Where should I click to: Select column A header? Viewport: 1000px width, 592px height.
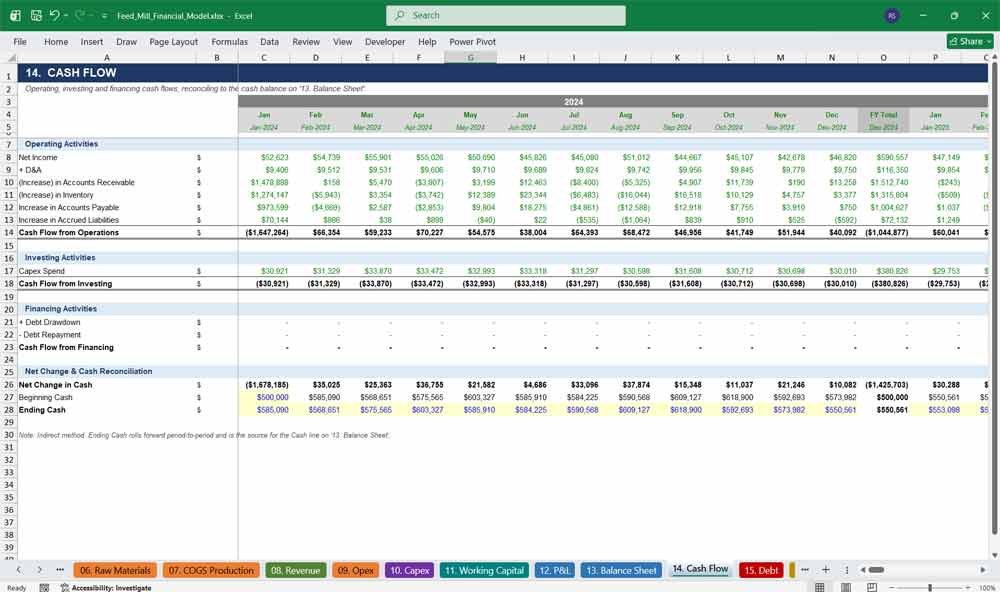point(107,57)
